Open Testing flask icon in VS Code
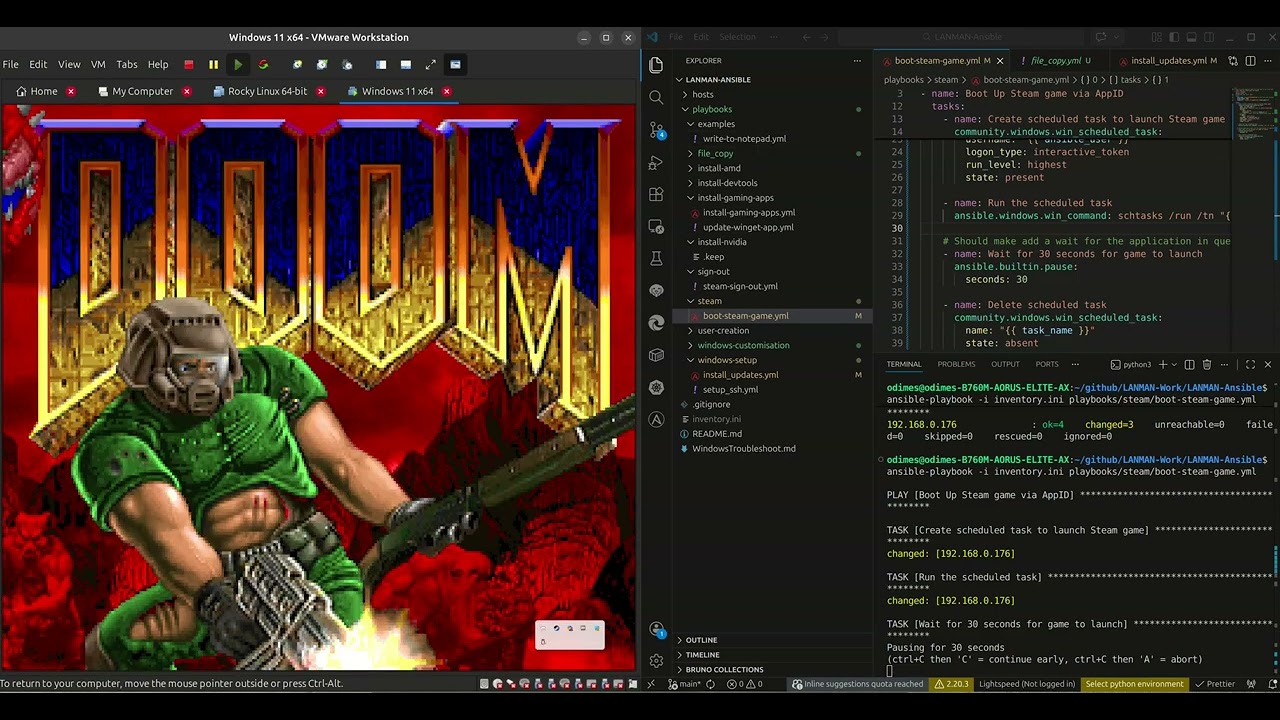Viewport: 1280px width, 720px height. point(656,258)
